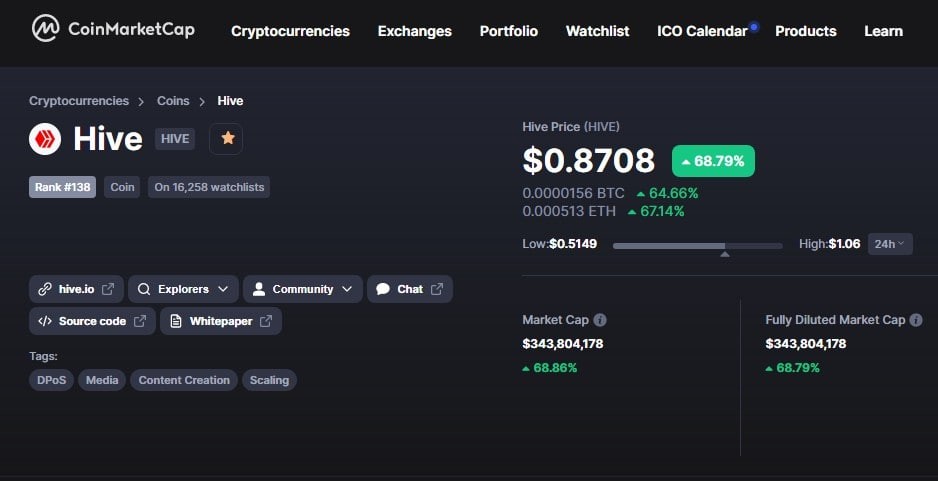Screen dimensions: 938x481
Task: Open the 24h time range dropdown
Action: click(x=890, y=244)
